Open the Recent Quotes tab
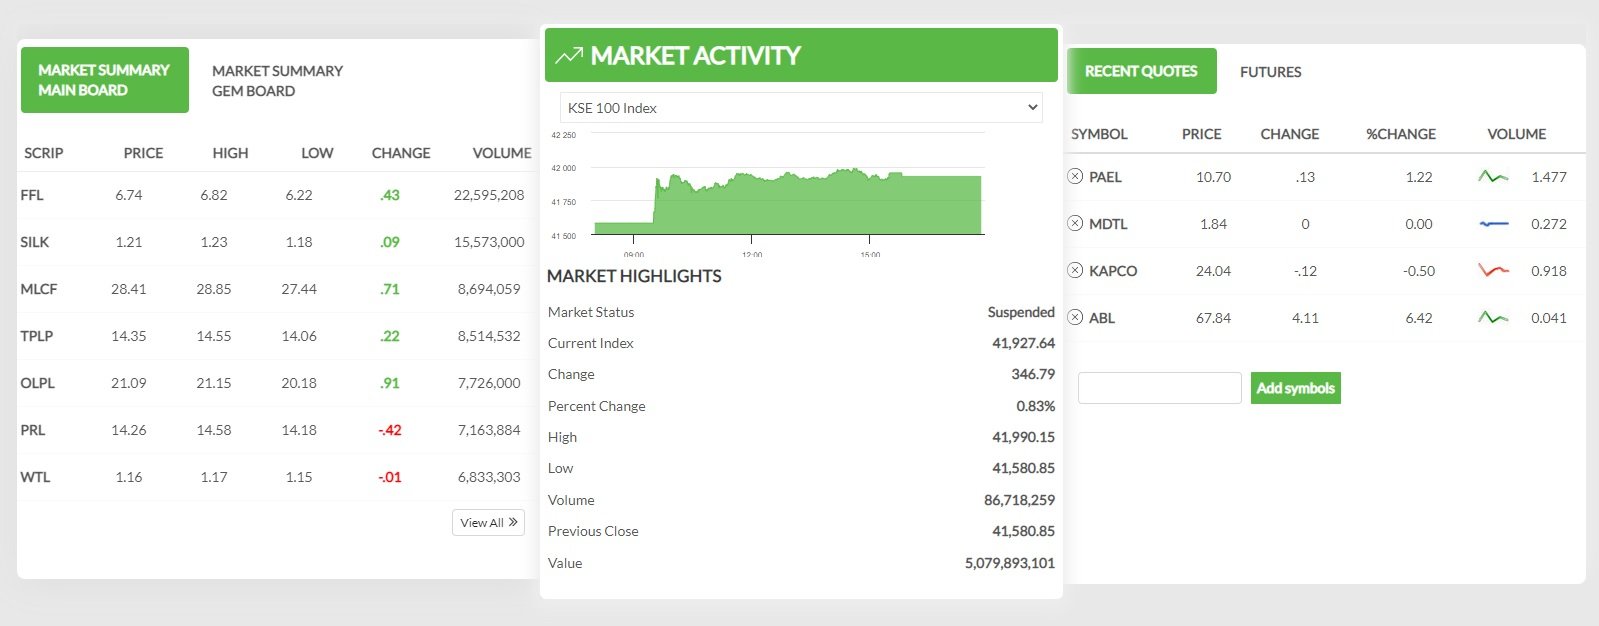1599x626 pixels. pos(1141,71)
